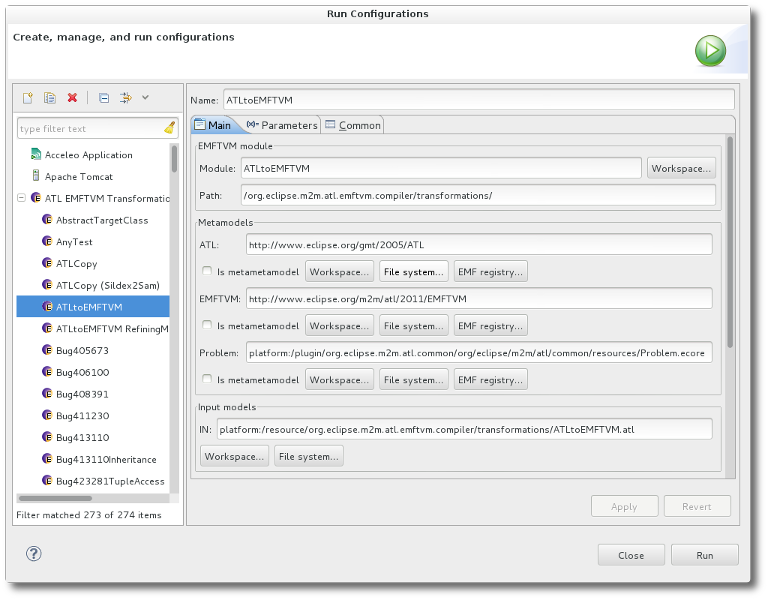768x600 pixels.
Task: Switch to the Common tab
Action: point(353,125)
